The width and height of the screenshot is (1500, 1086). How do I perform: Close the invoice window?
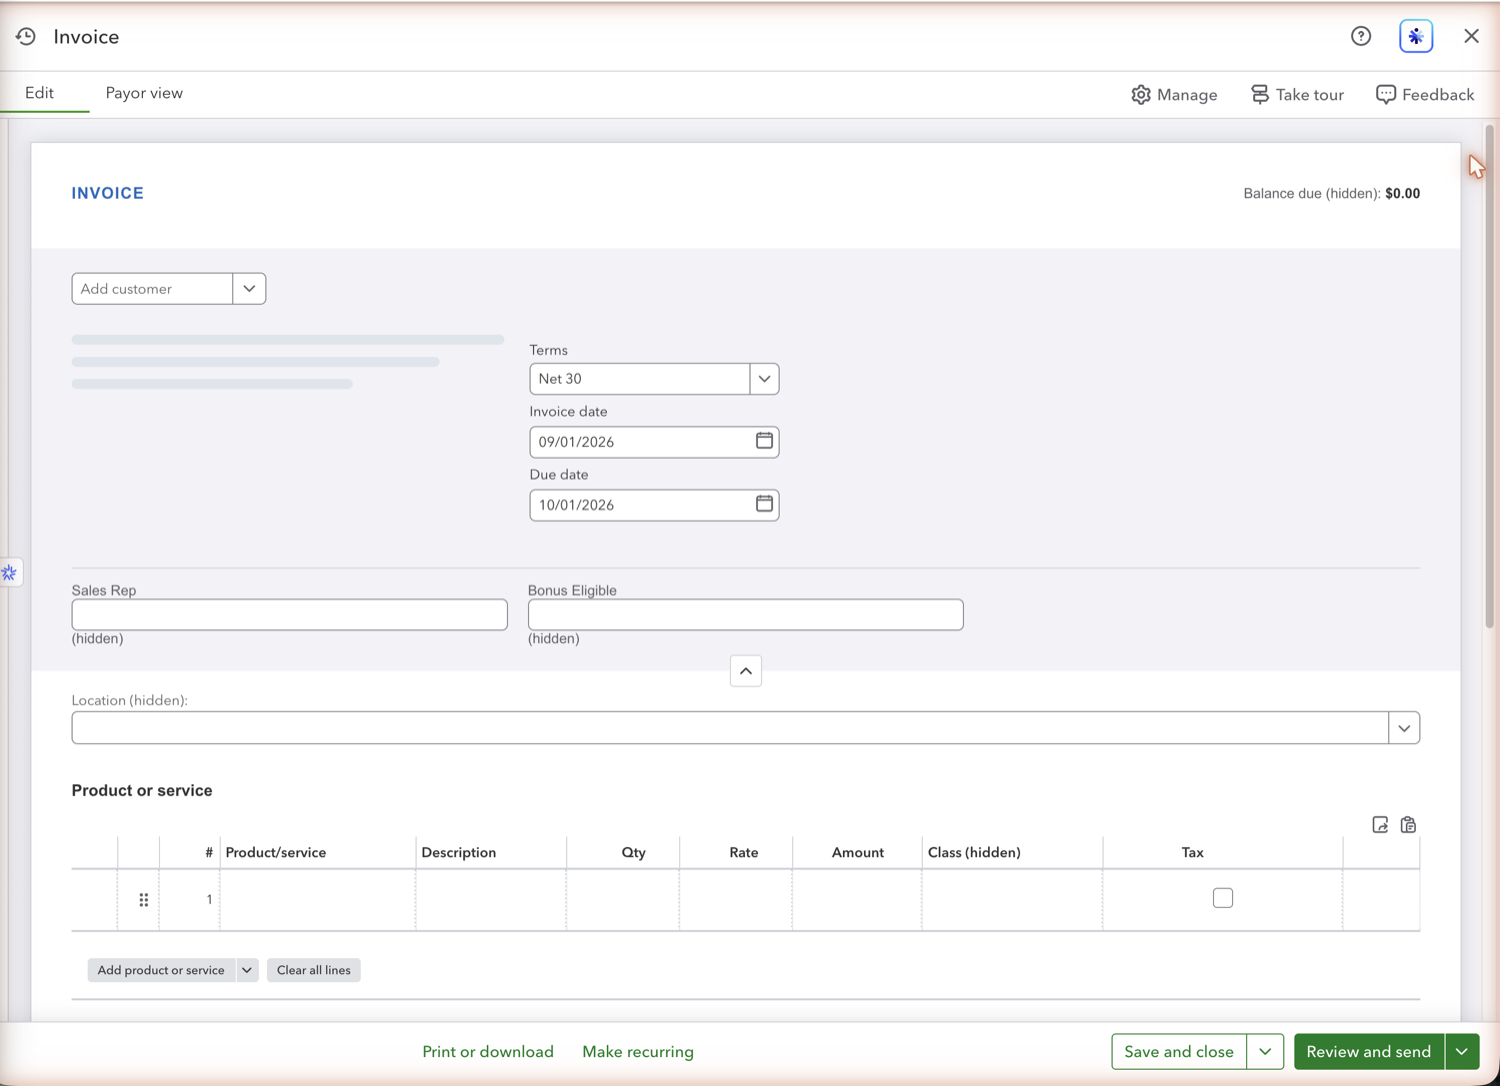tap(1471, 36)
